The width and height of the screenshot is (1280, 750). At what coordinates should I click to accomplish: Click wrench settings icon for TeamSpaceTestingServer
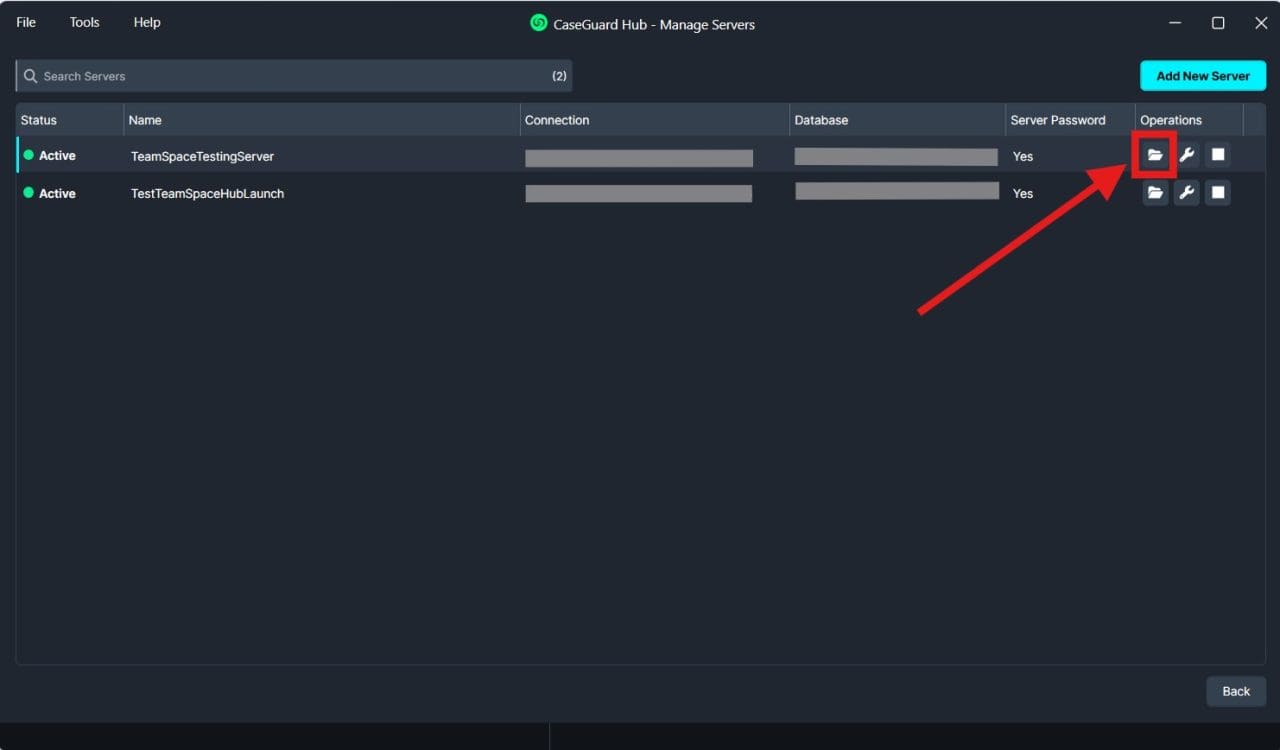[1186, 155]
